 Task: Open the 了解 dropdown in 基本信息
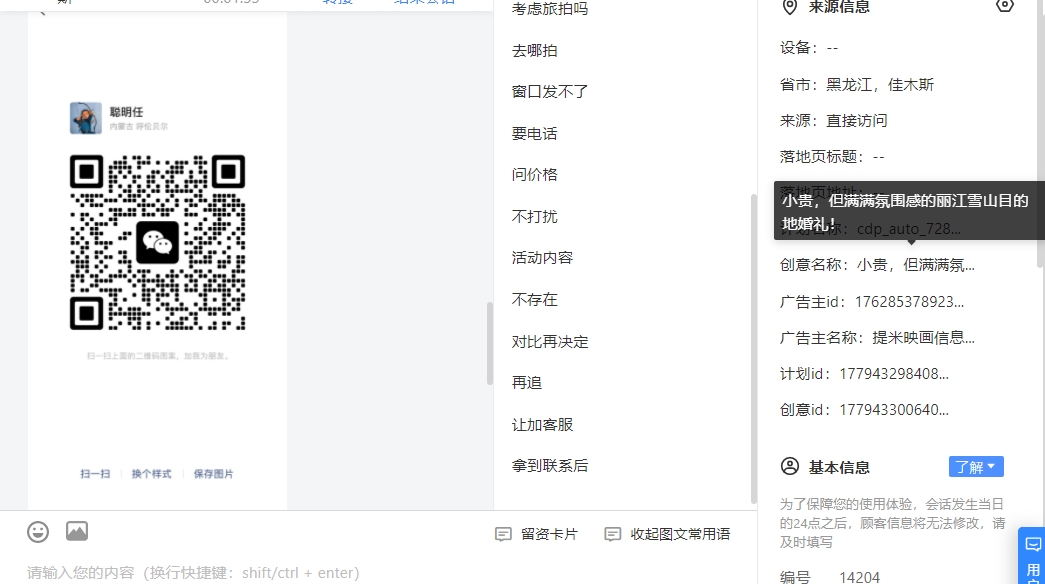point(976,467)
